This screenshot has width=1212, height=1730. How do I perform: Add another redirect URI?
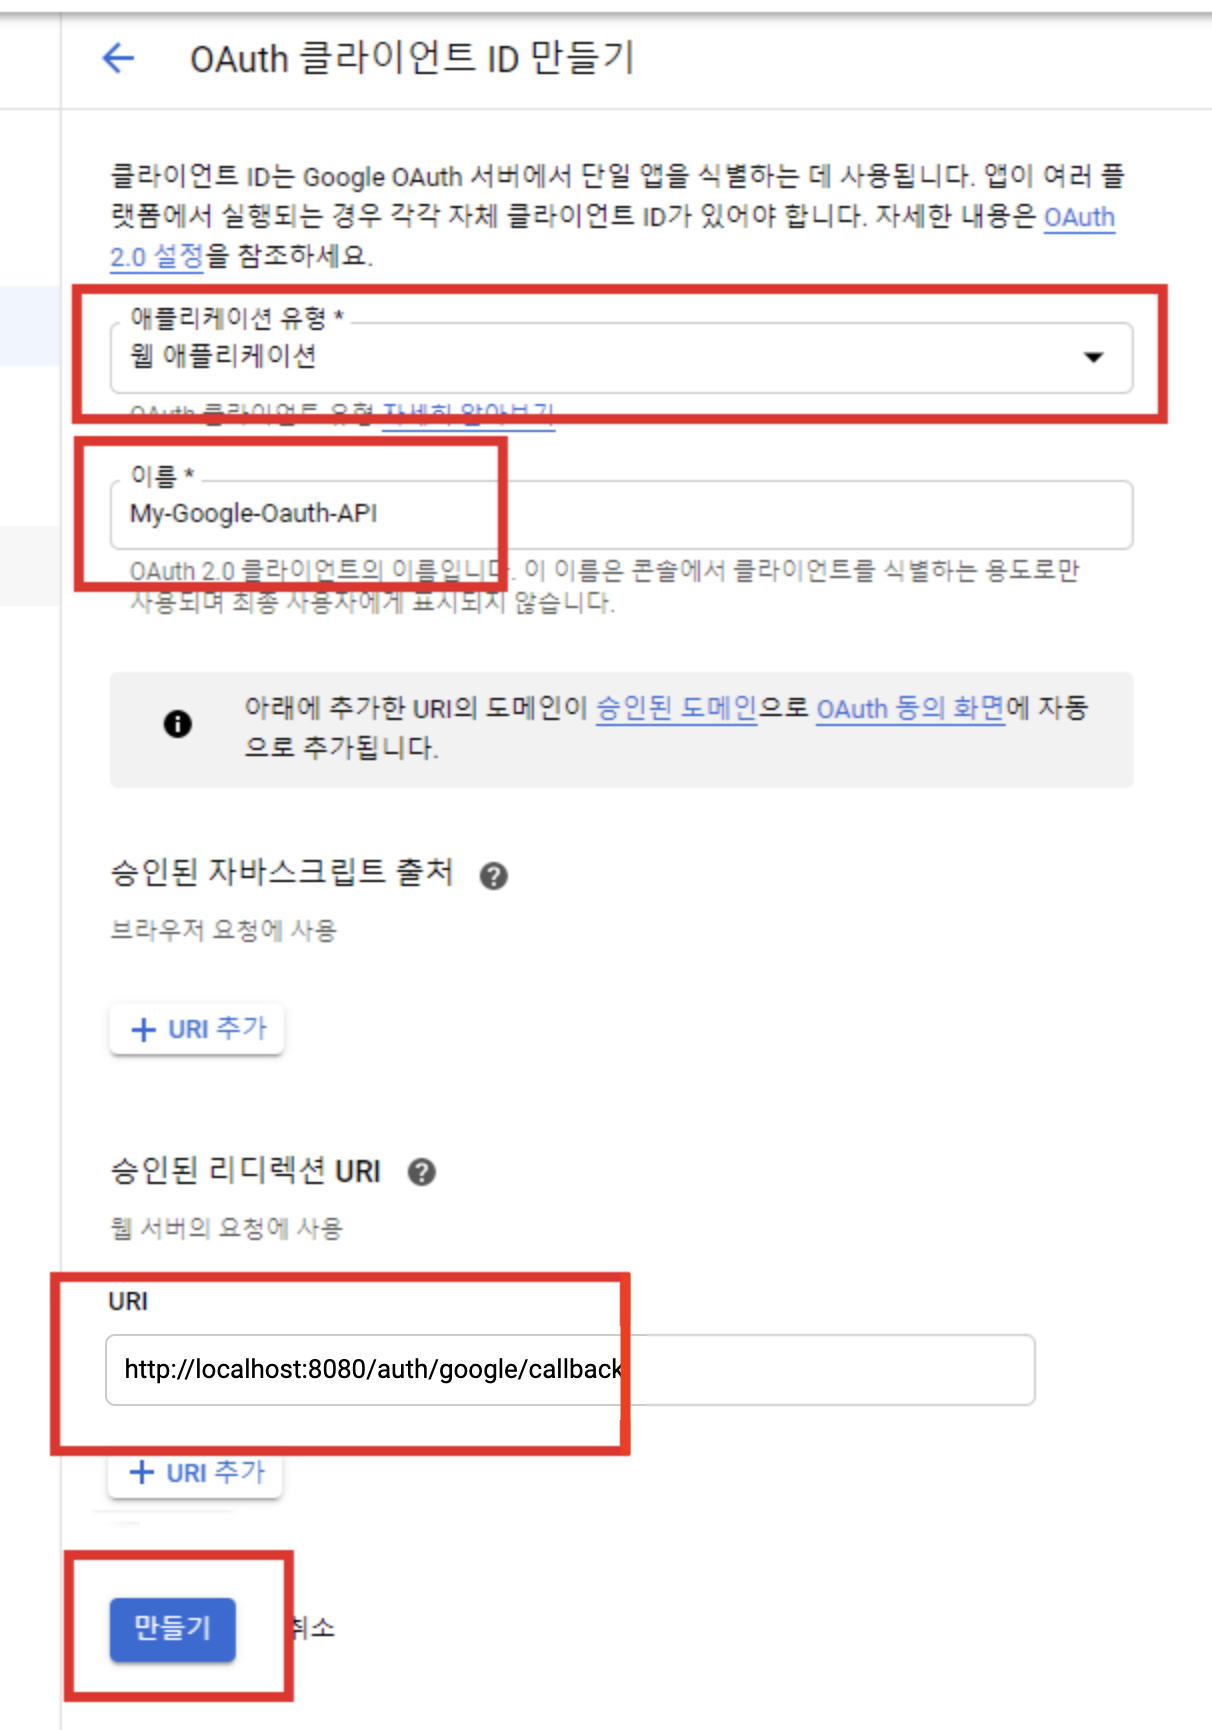click(x=195, y=1472)
